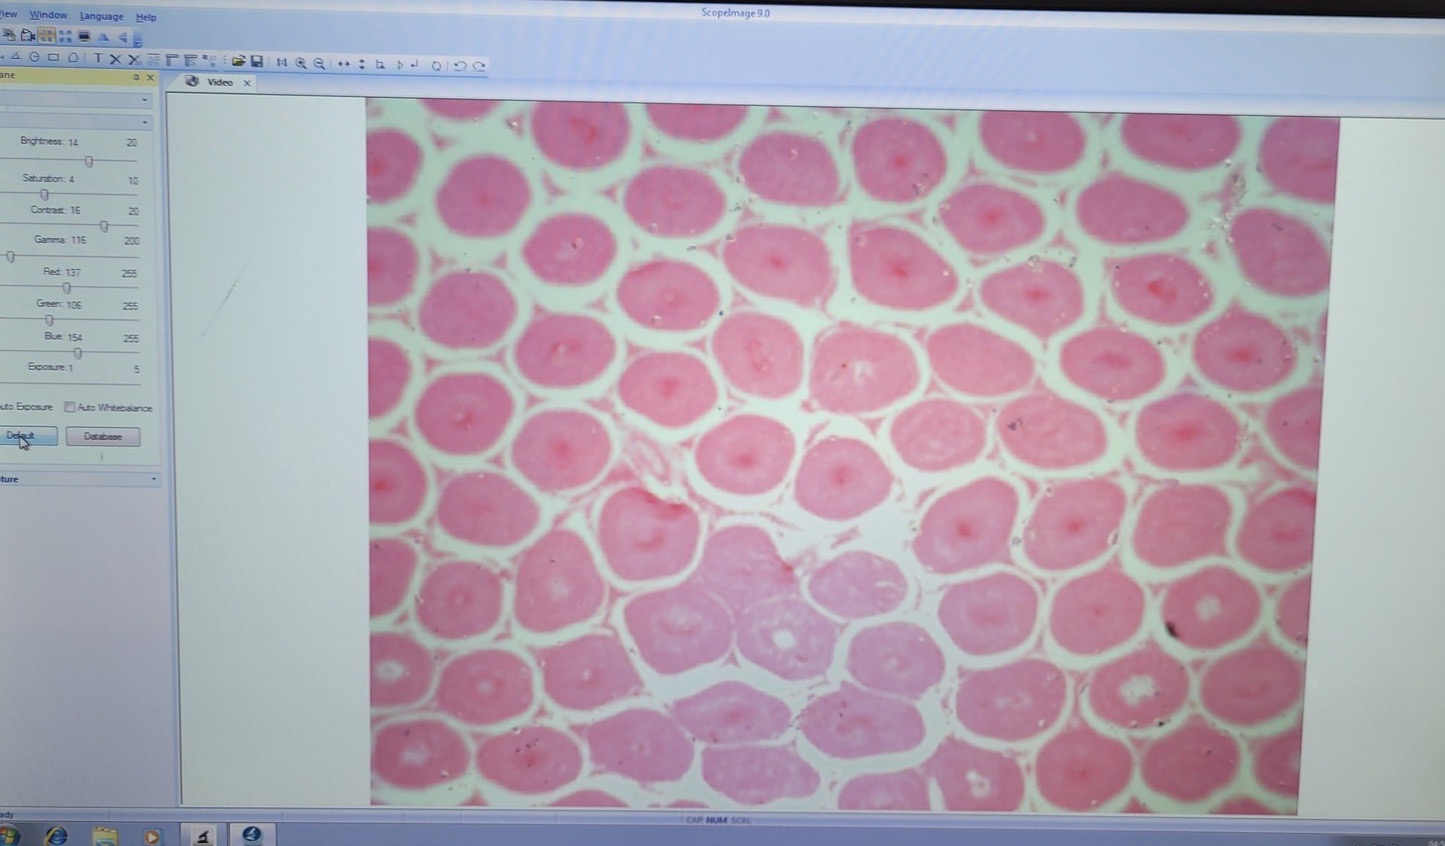Click the zoom in magnifier icon
1445x846 pixels.
click(300, 63)
